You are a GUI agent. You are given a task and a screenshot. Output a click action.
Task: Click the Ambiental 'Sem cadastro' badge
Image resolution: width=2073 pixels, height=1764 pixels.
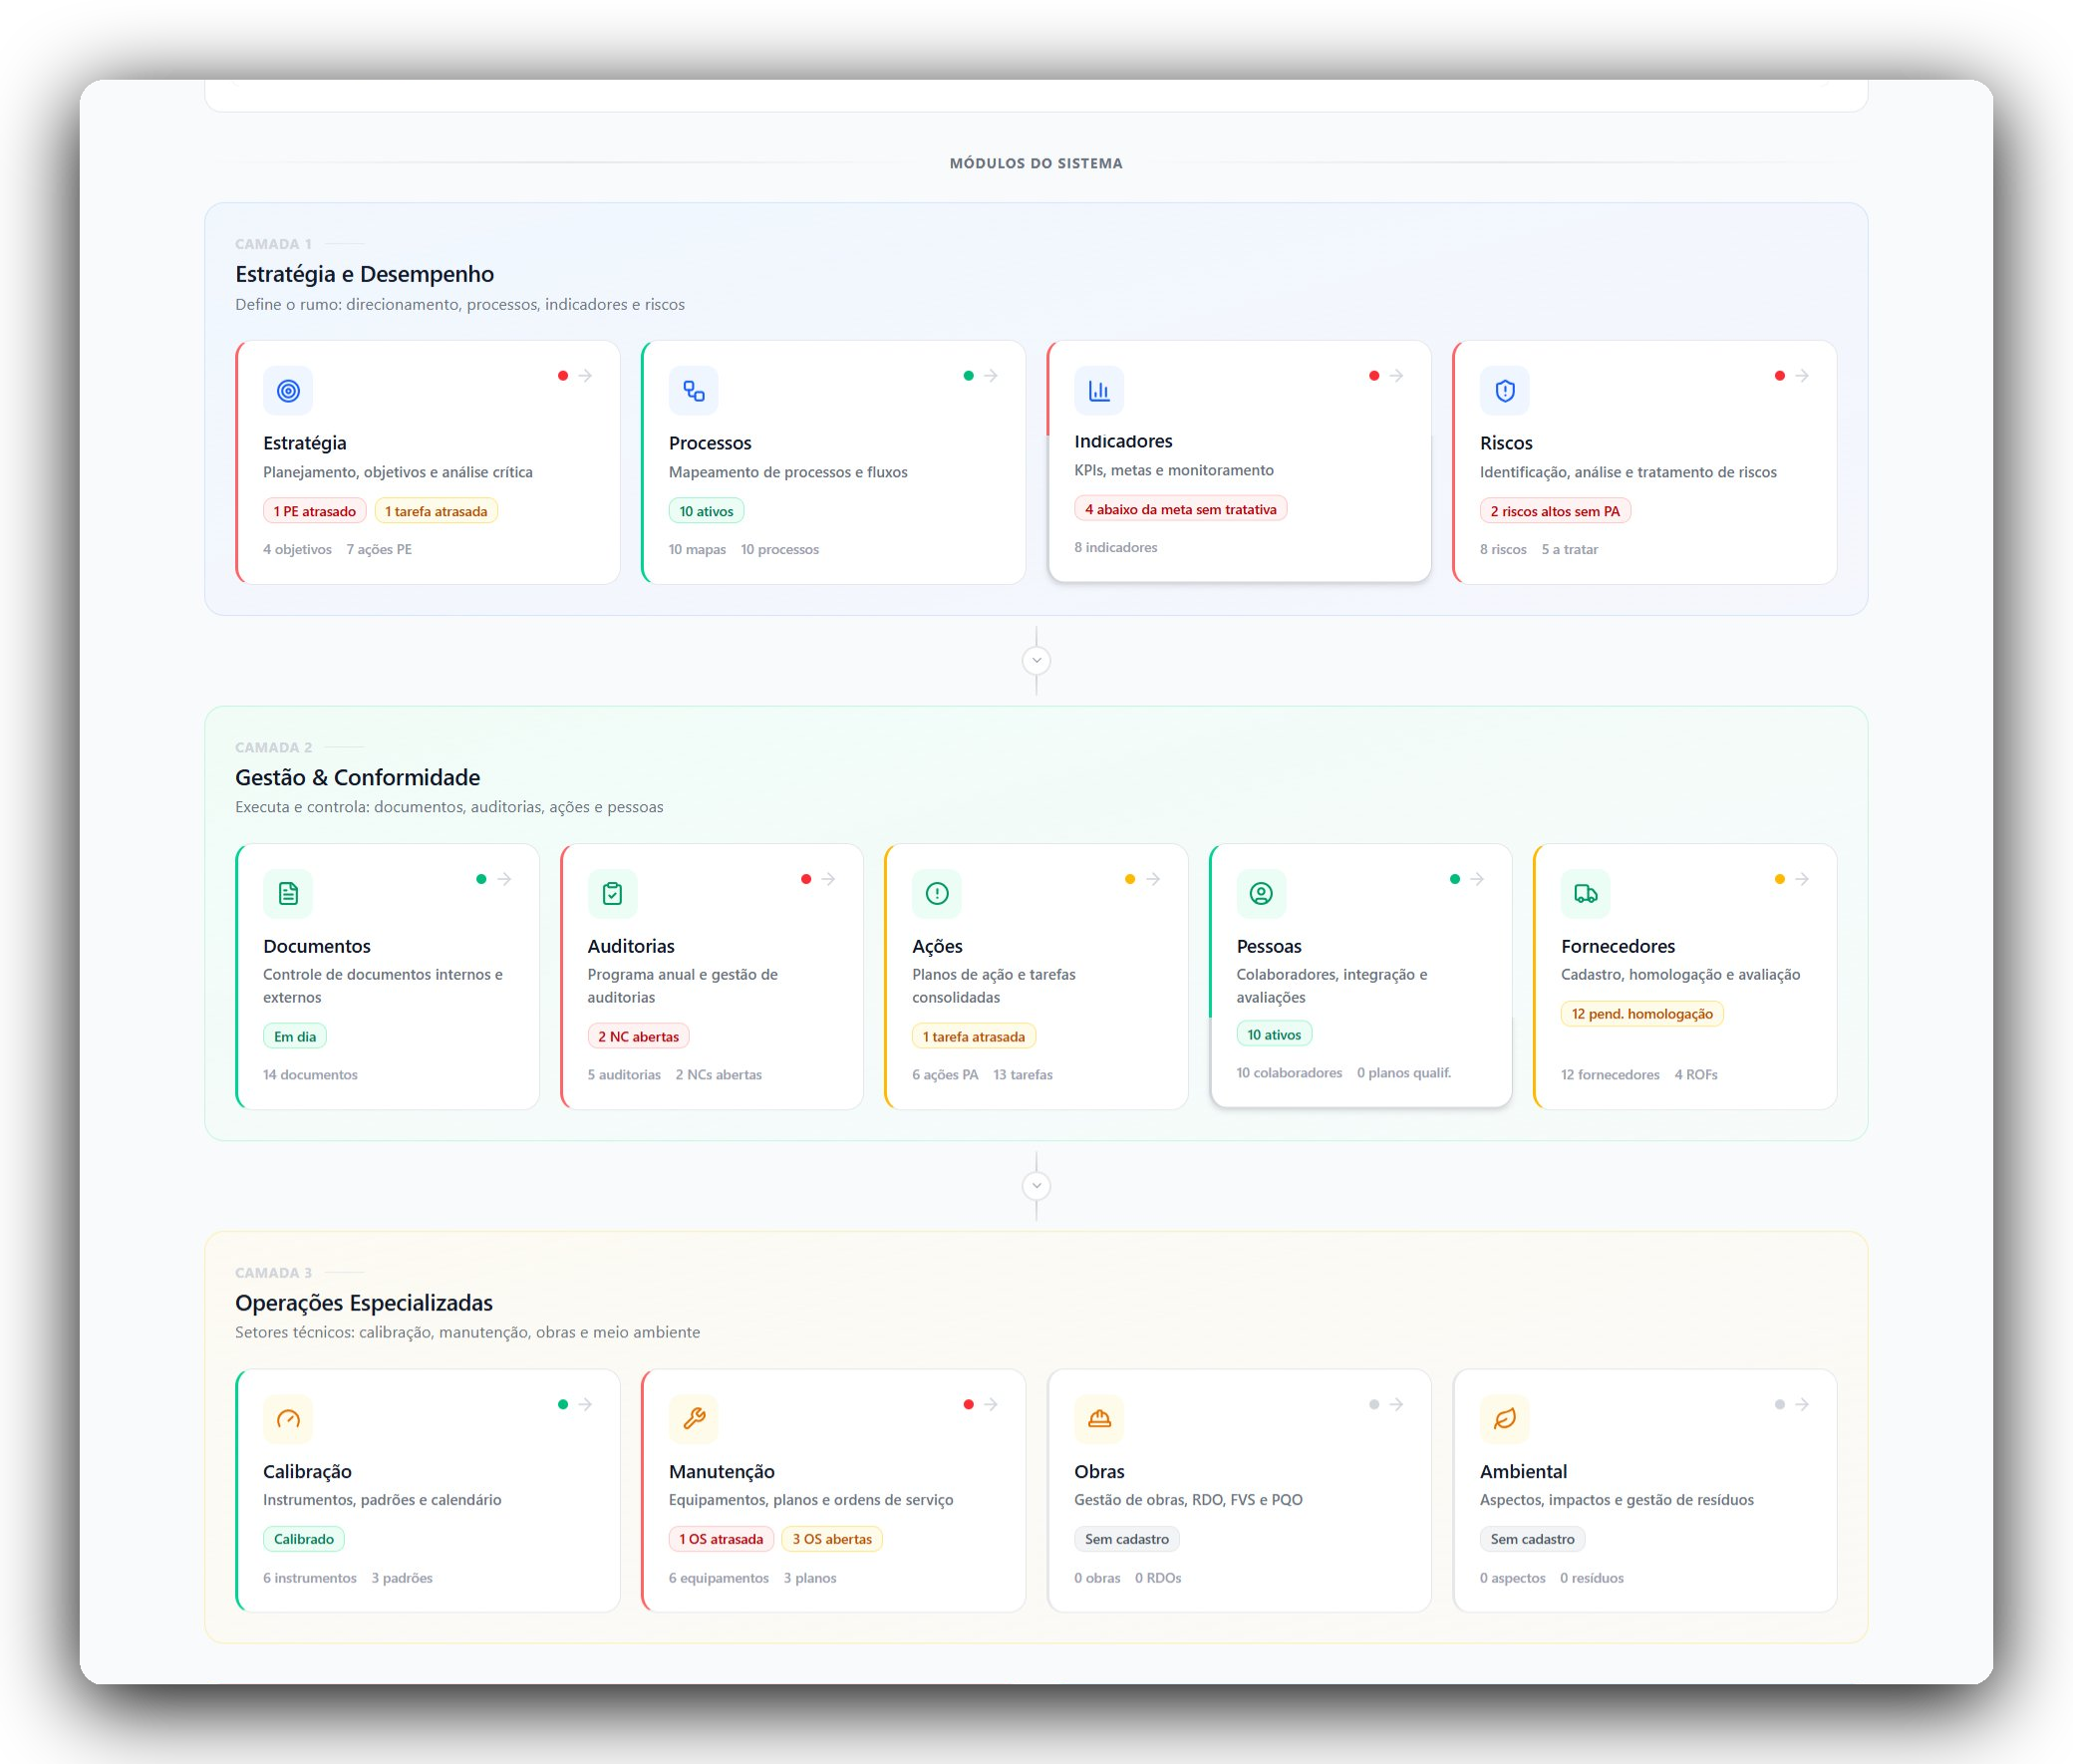(1532, 1539)
